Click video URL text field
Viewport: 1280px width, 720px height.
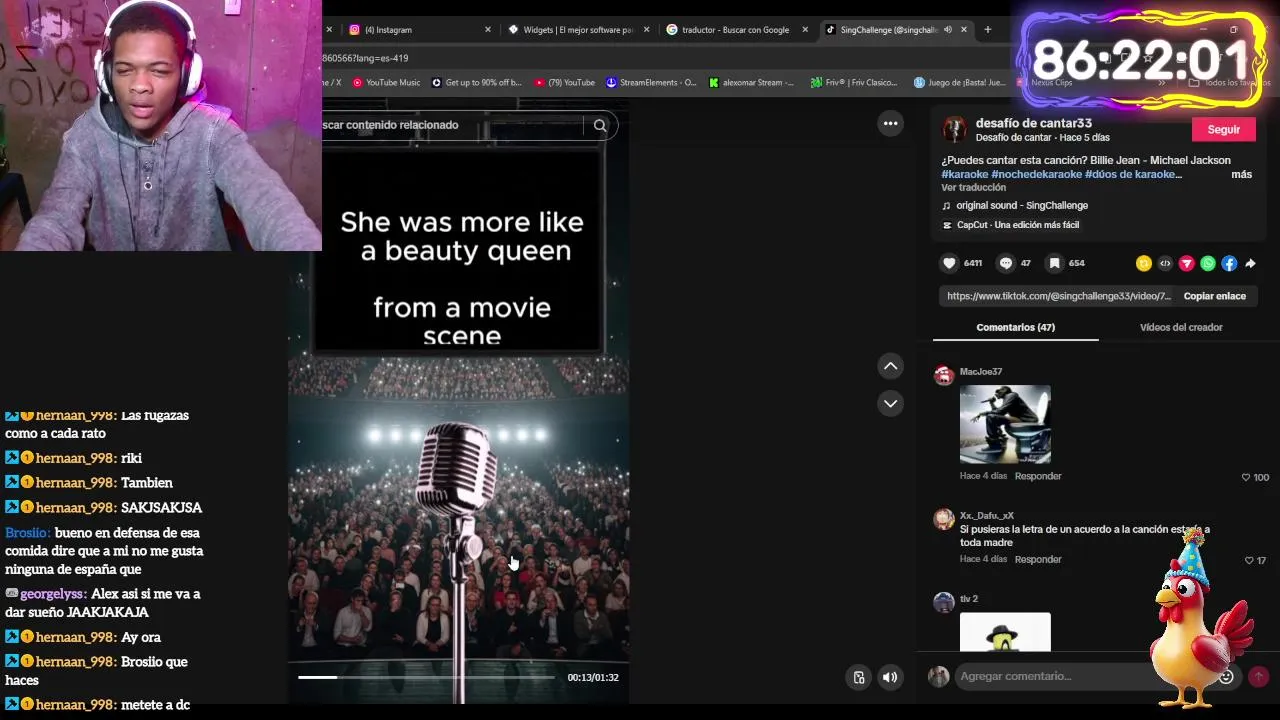pos(1058,296)
